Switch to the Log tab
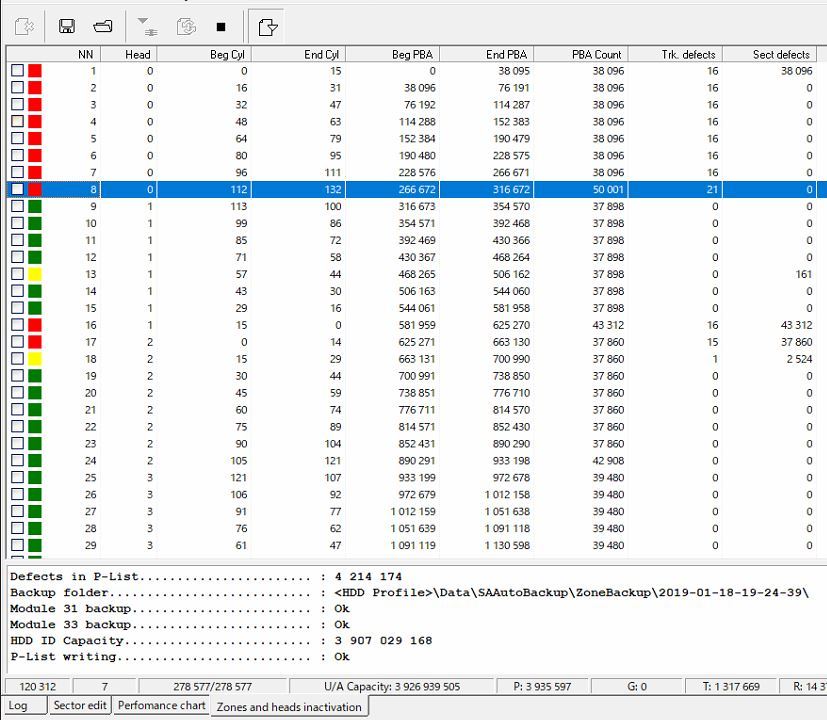Image resolution: width=827 pixels, height=720 pixels. 19,706
